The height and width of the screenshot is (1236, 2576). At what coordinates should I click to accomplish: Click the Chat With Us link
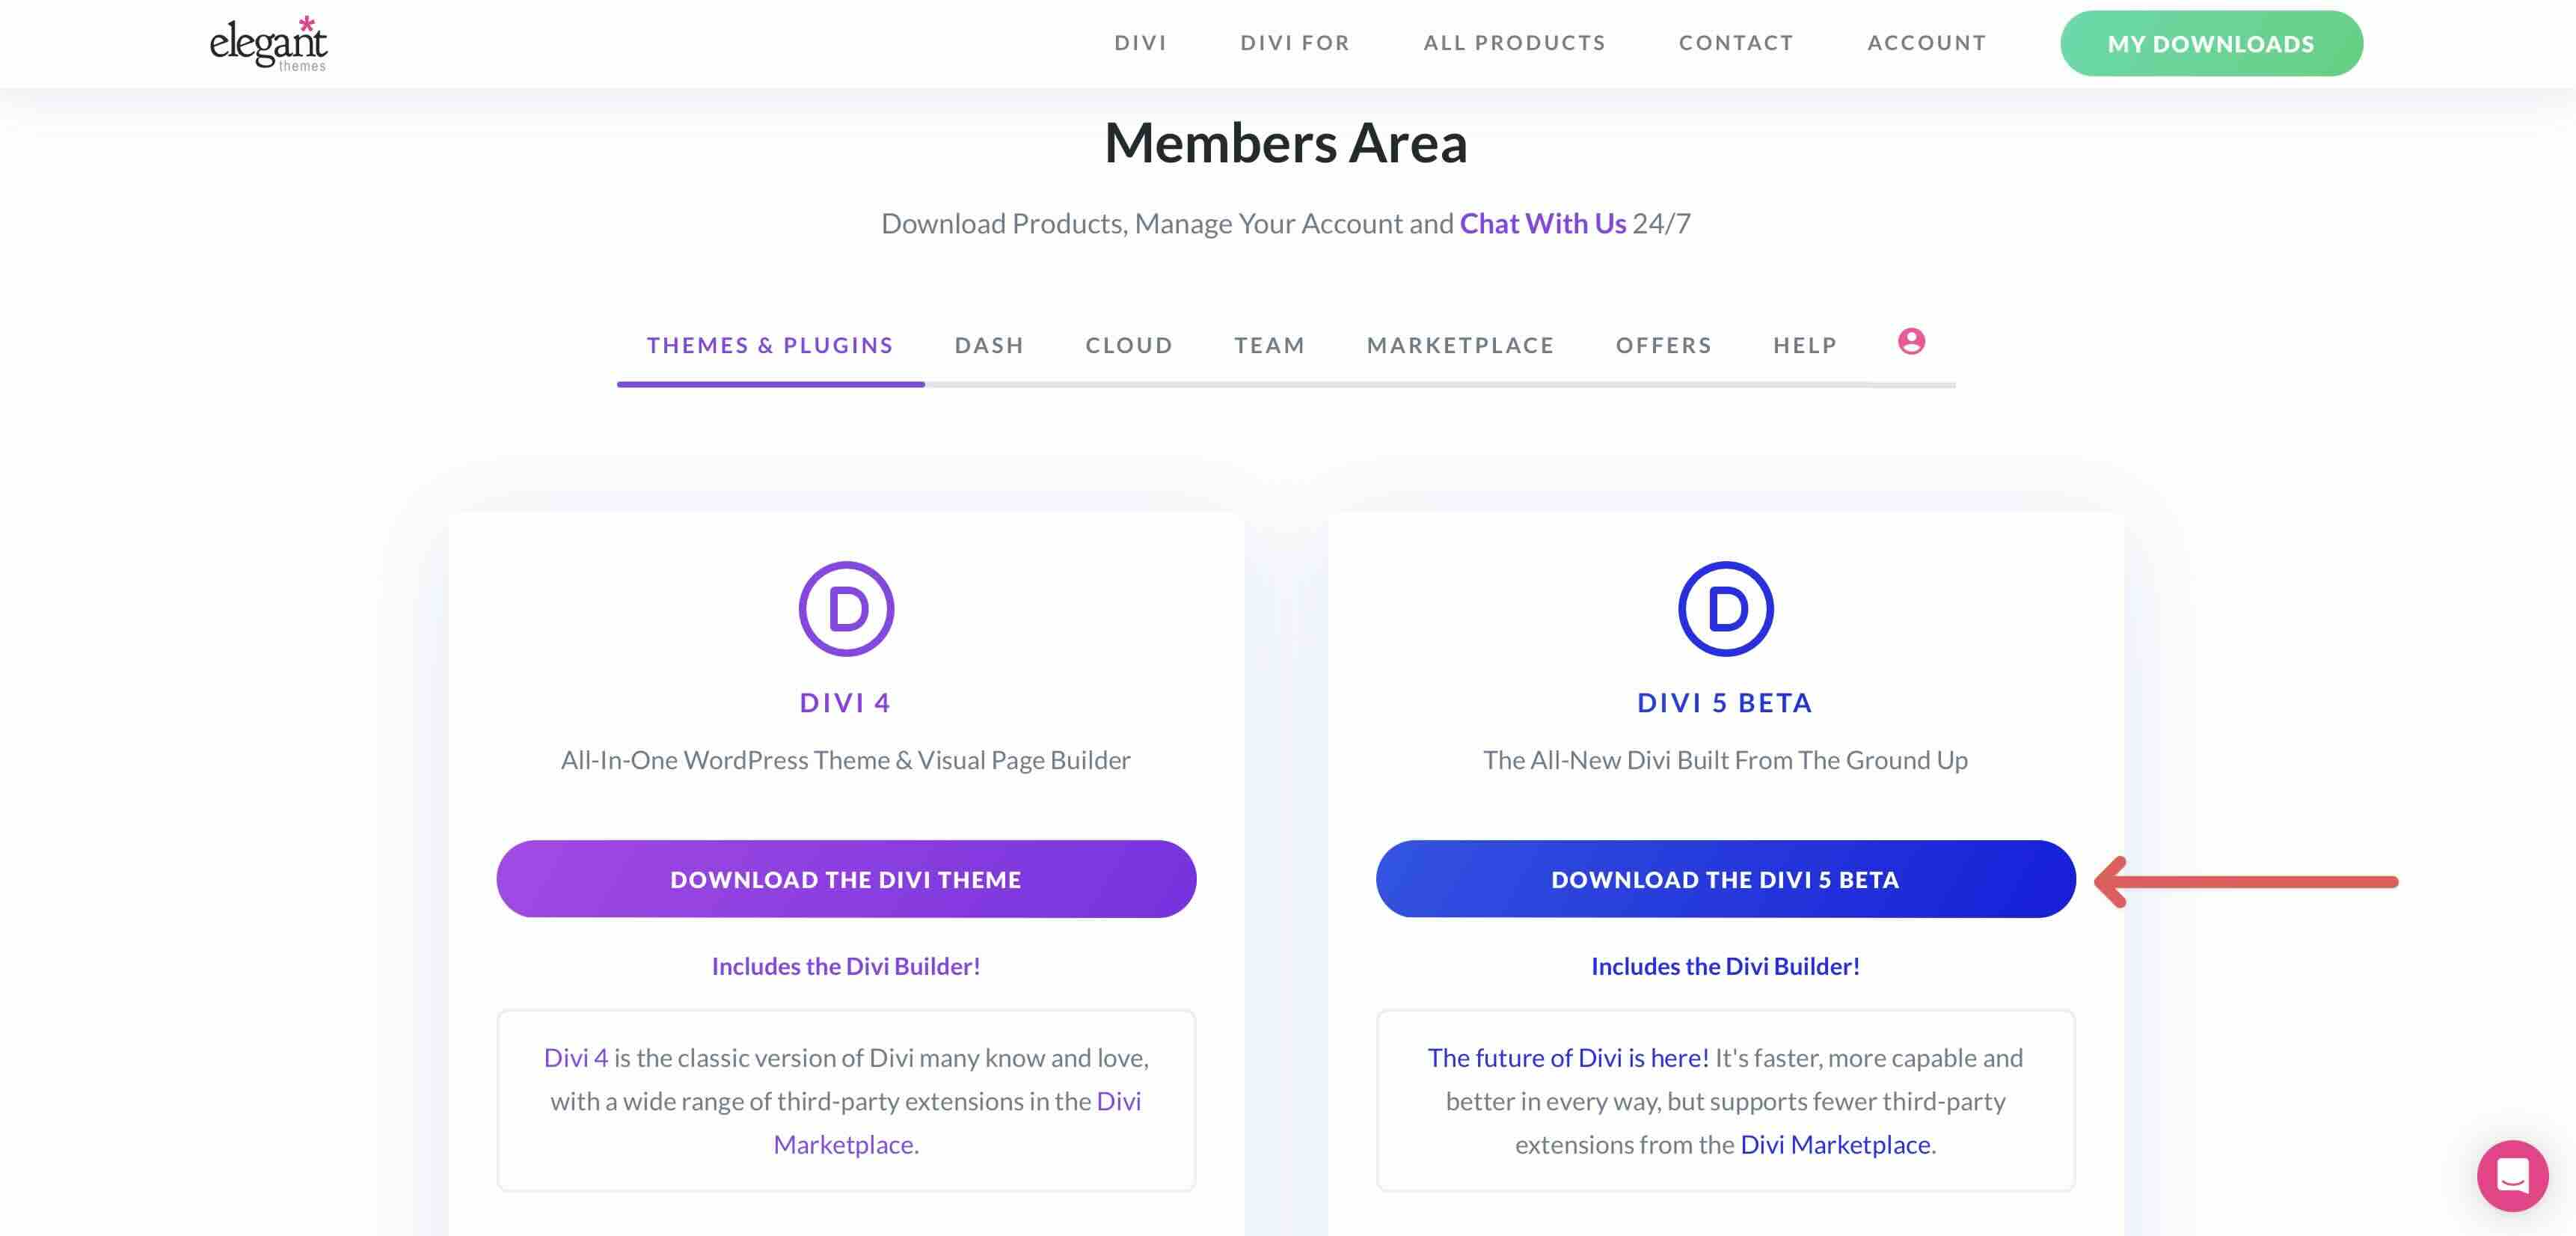coord(1542,224)
